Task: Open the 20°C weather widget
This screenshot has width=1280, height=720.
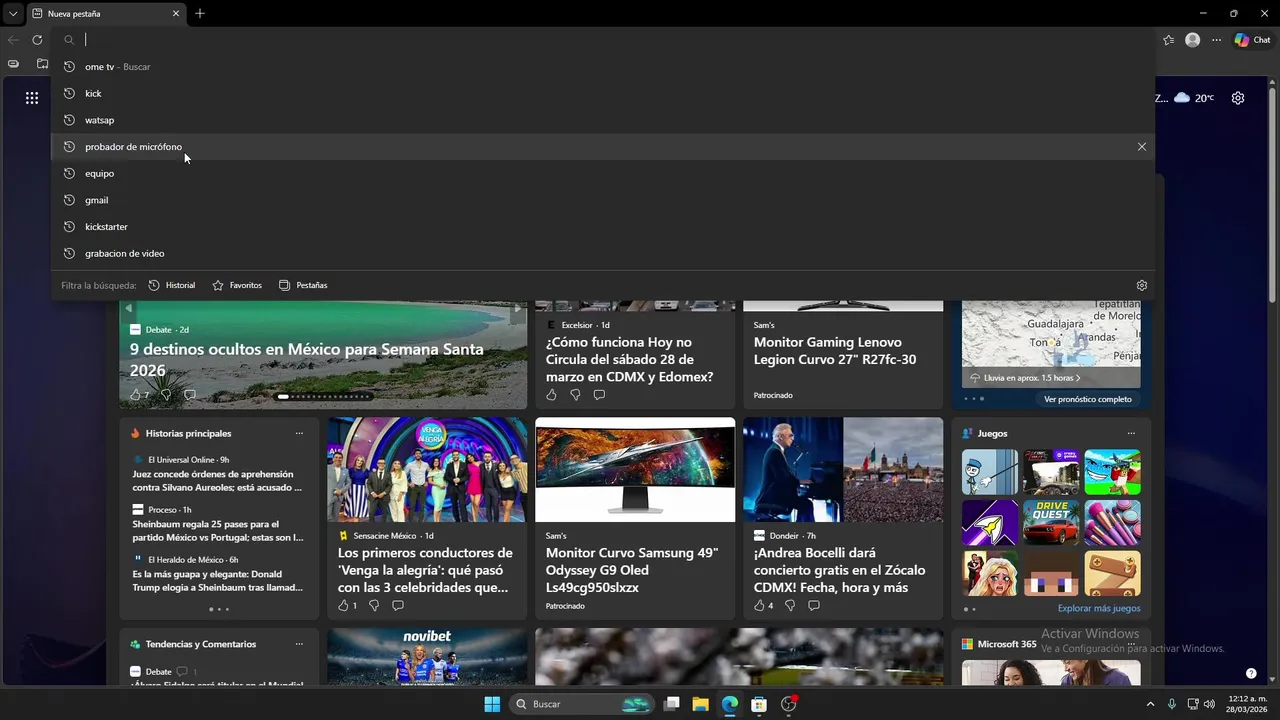Action: tap(1194, 98)
